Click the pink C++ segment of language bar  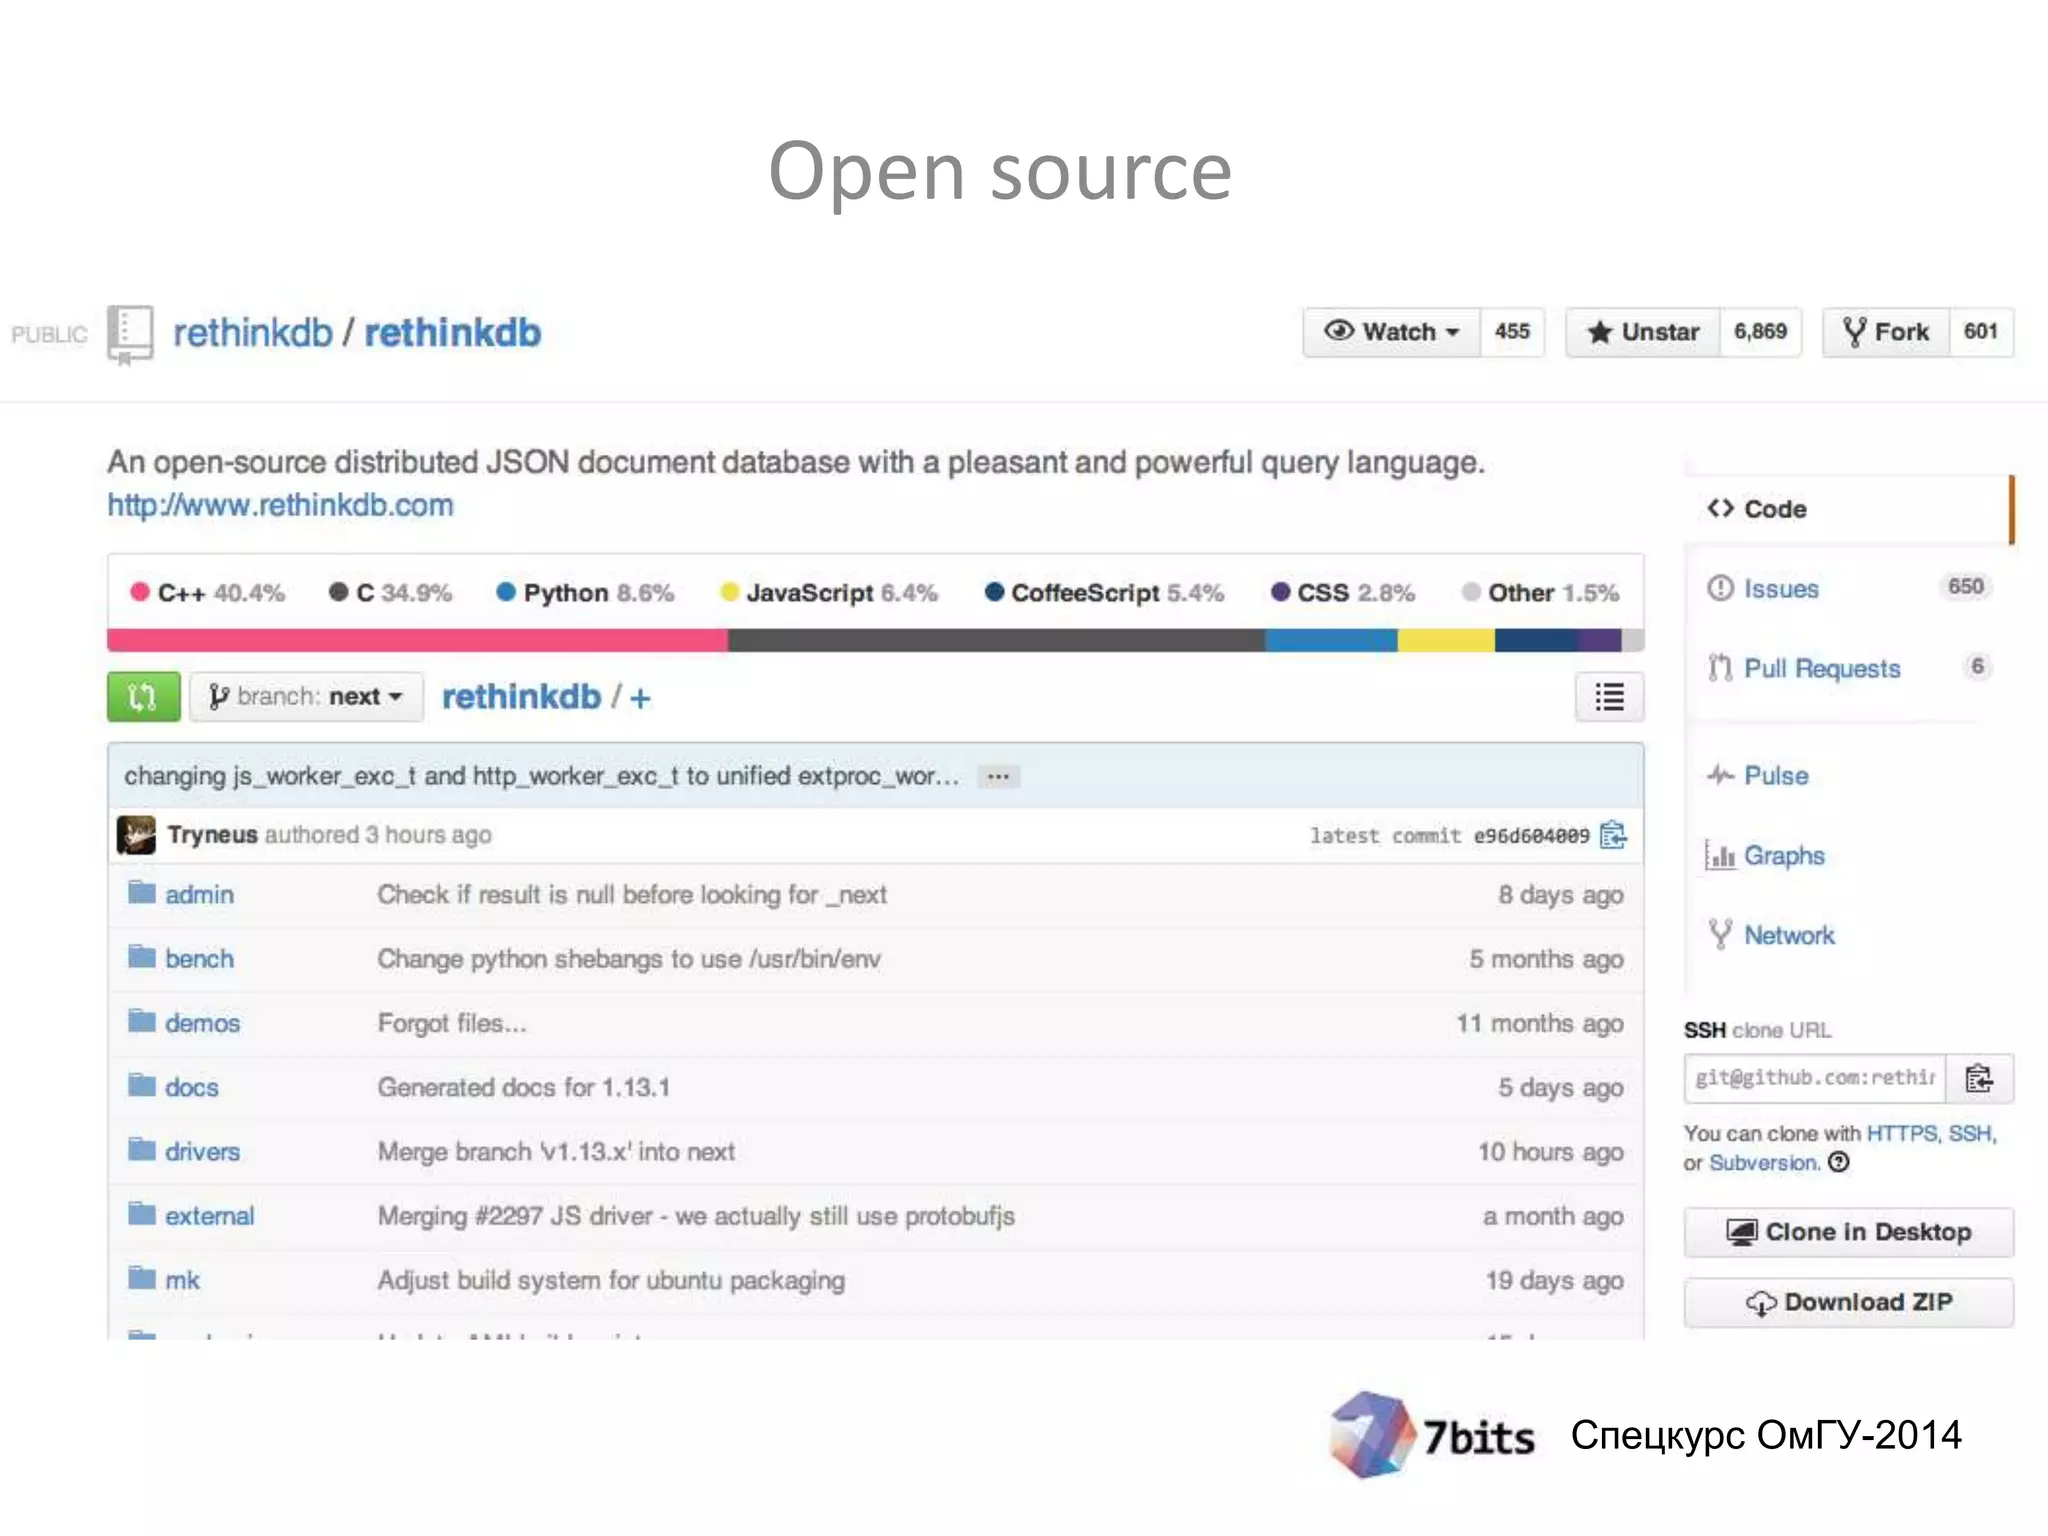click(x=418, y=640)
